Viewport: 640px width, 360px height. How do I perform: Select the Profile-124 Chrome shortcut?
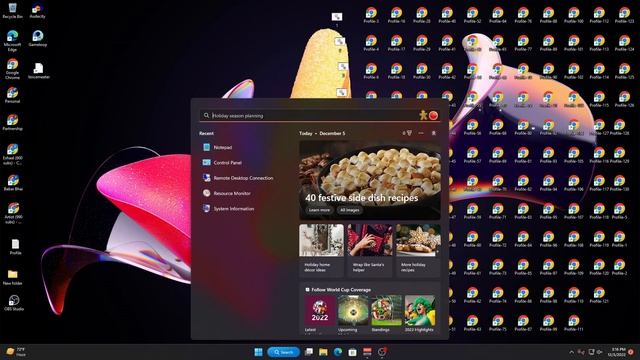coord(624,43)
